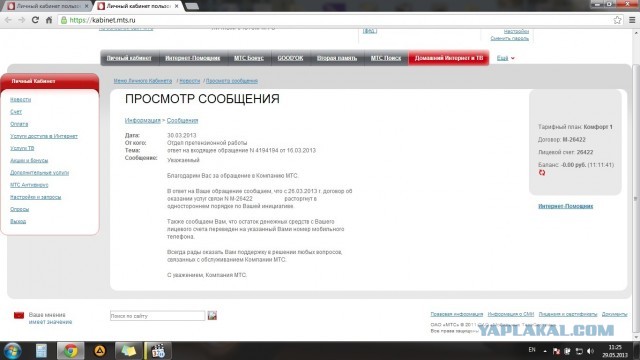Open Услуги ТВ sidebar link
Screen dimensions: 640x360
(22, 148)
